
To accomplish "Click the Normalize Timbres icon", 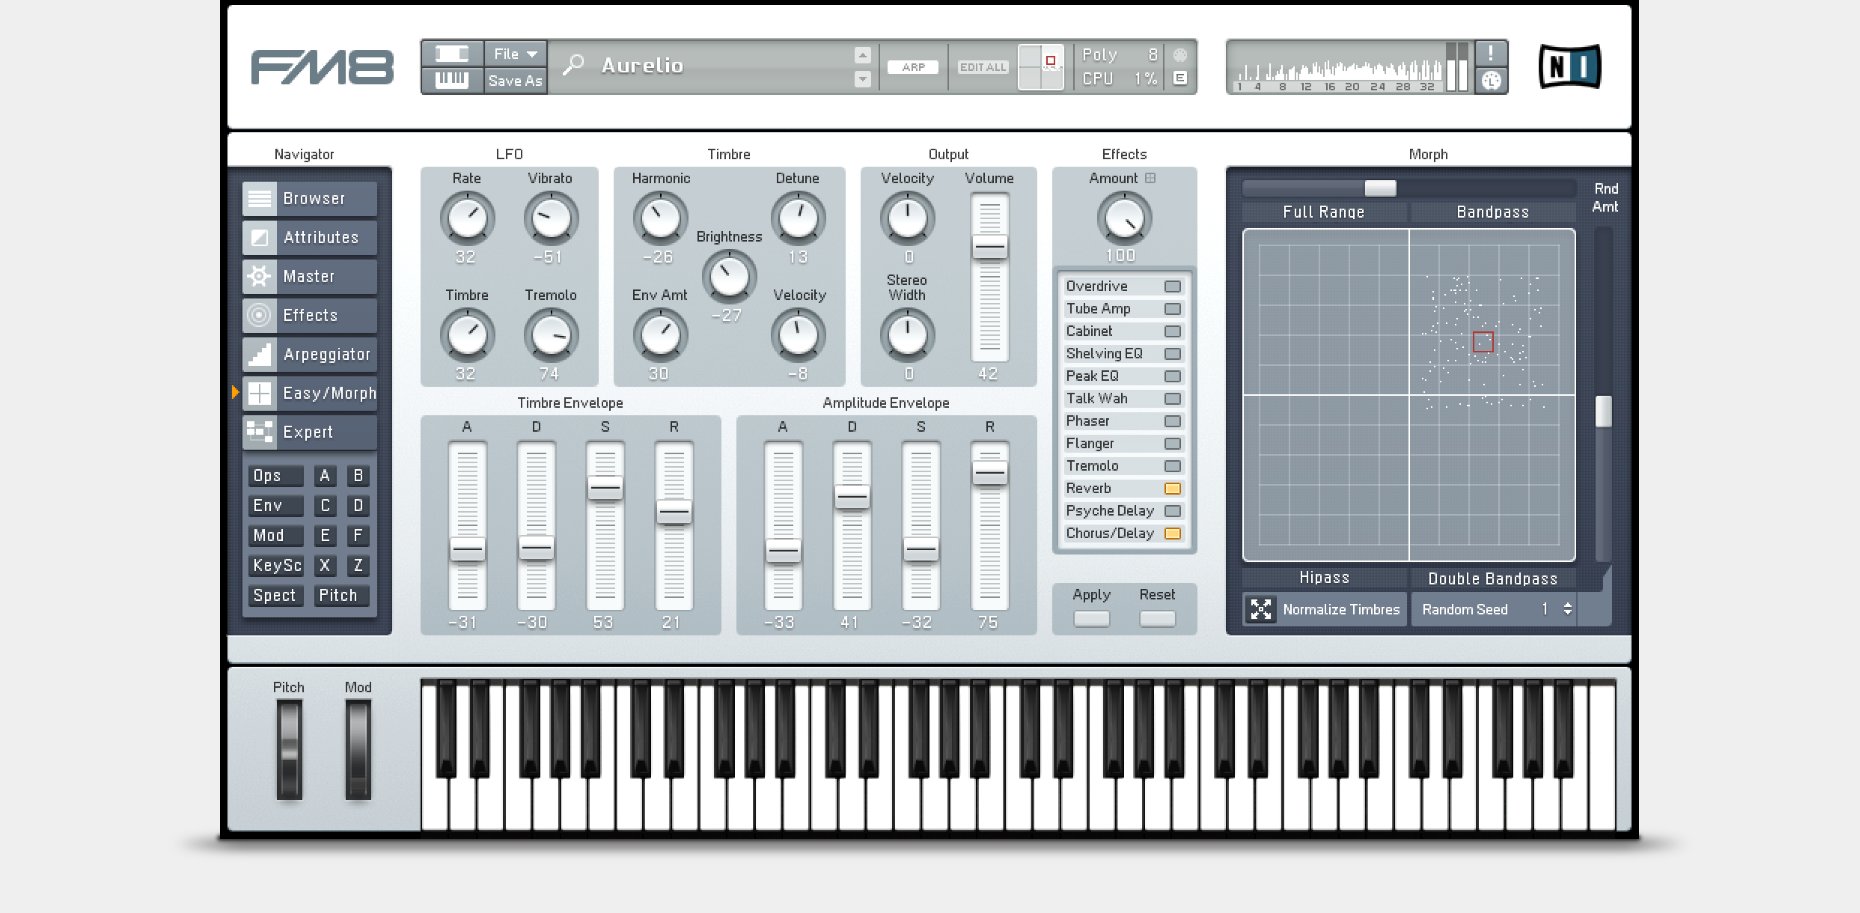I will [1261, 609].
